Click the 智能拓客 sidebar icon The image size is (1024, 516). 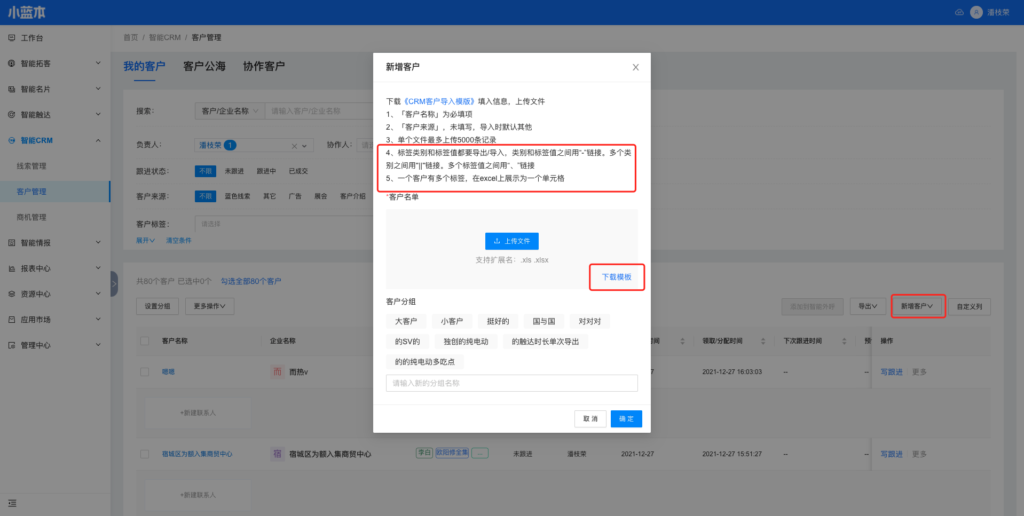(11, 63)
